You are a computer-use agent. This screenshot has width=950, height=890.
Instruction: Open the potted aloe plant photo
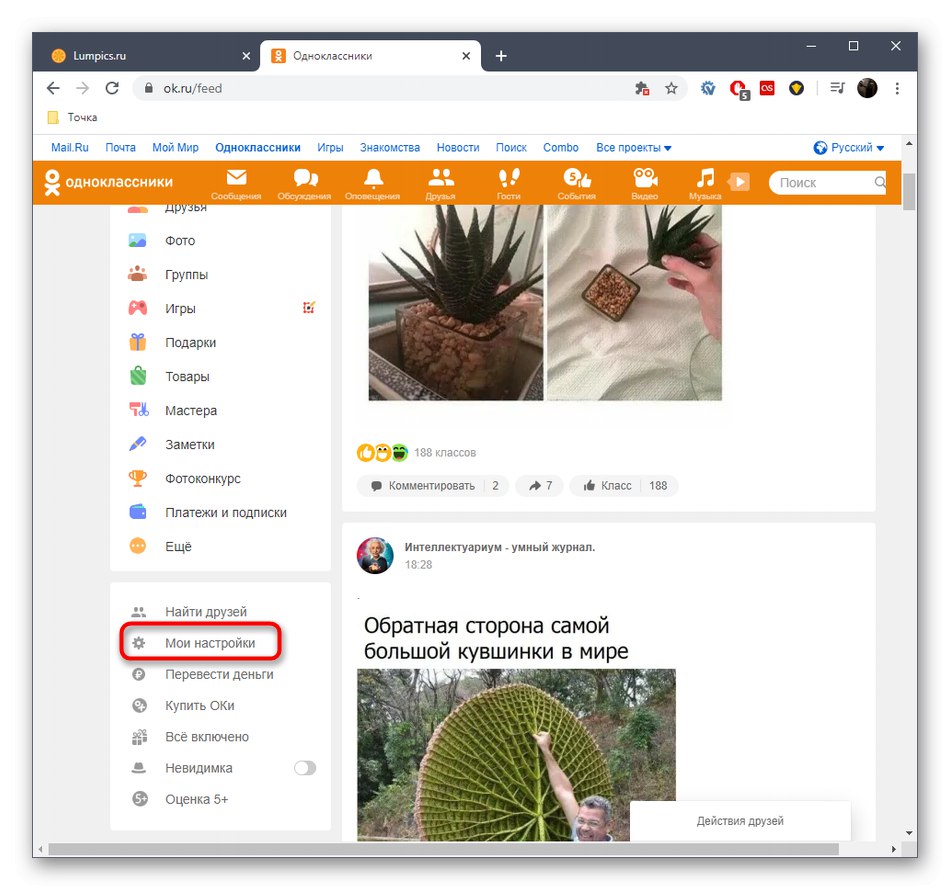coord(456,302)
